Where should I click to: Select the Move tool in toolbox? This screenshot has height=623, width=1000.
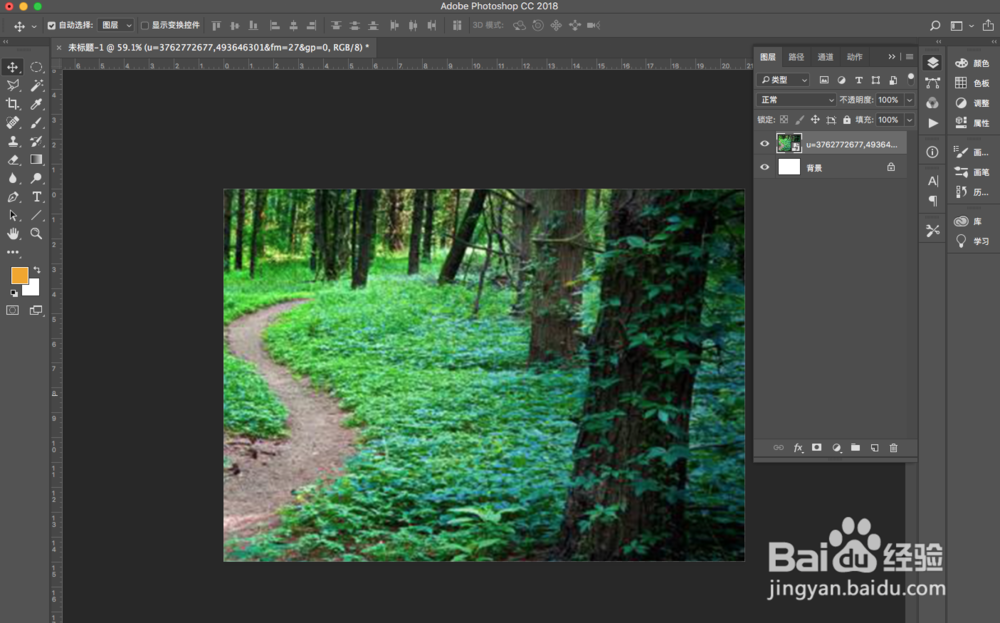coord(13,67)
